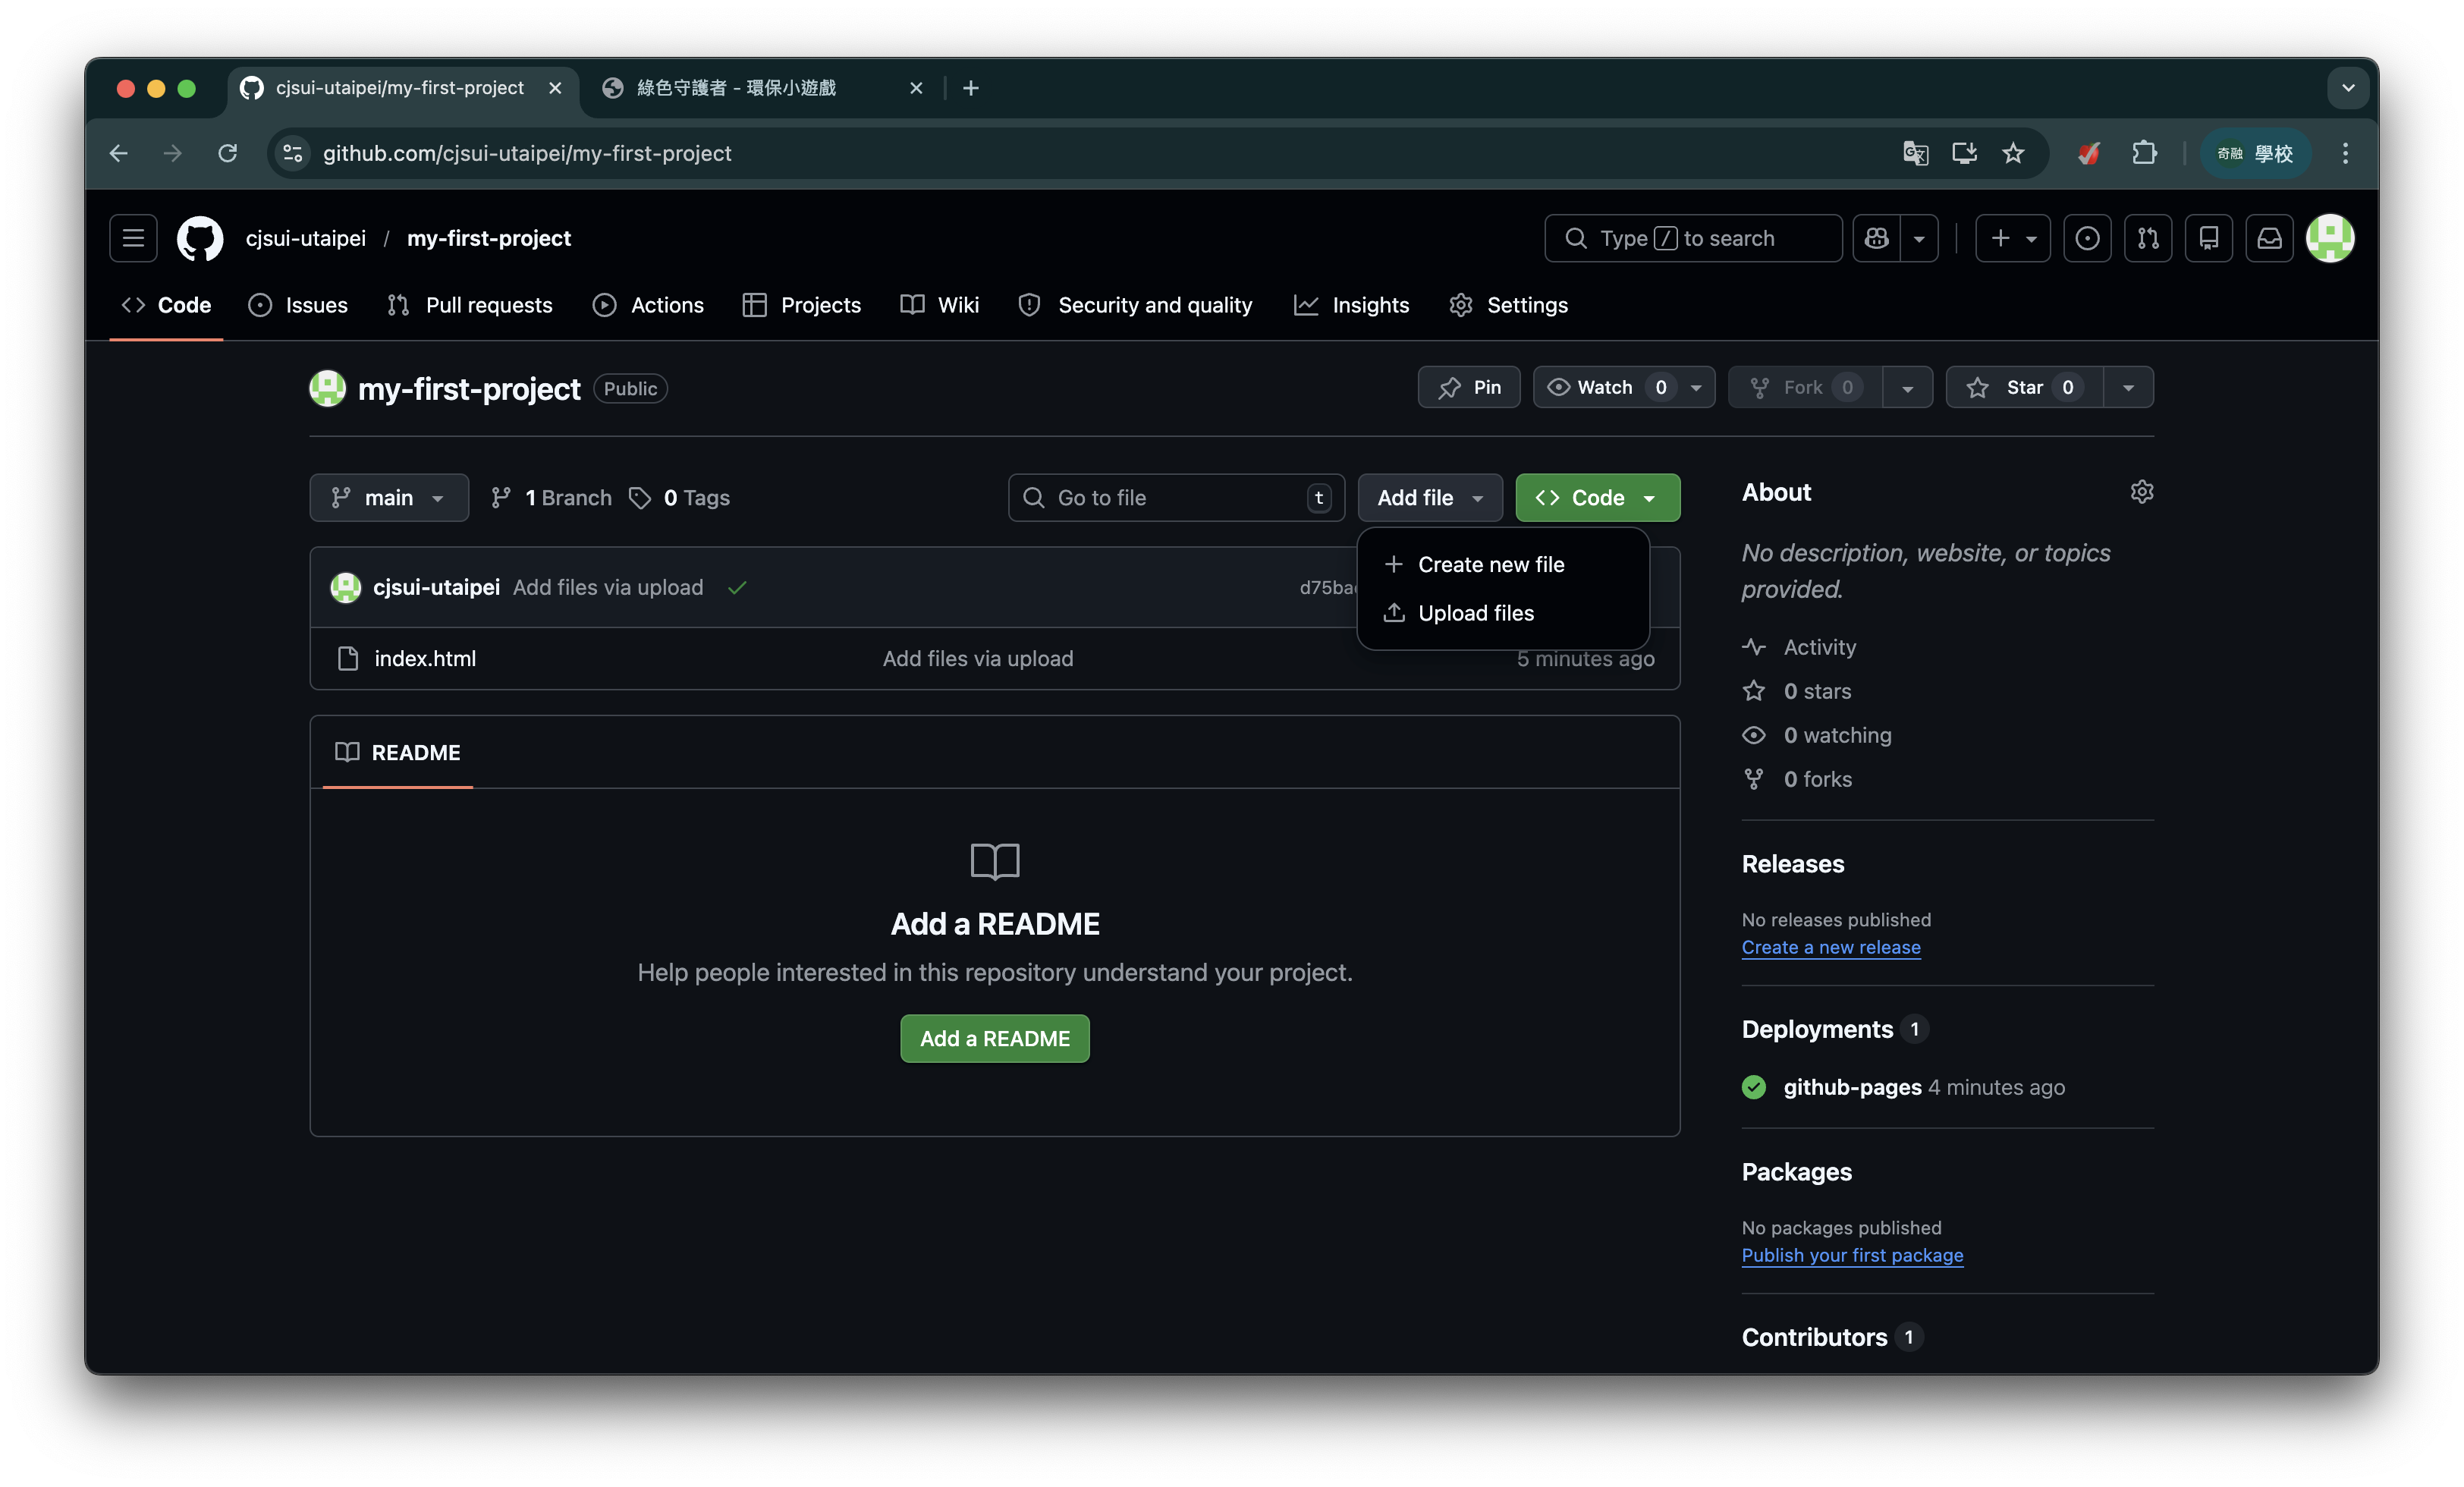Open the Deployments heading link
Viewport: 2464px width, 1487px height.
pos(1835,1029)
